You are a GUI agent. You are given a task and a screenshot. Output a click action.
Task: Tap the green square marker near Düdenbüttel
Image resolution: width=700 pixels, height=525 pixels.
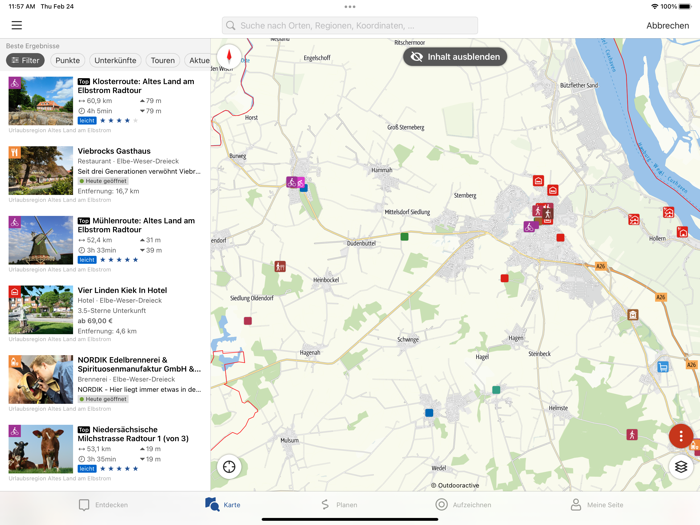[404, 237]
